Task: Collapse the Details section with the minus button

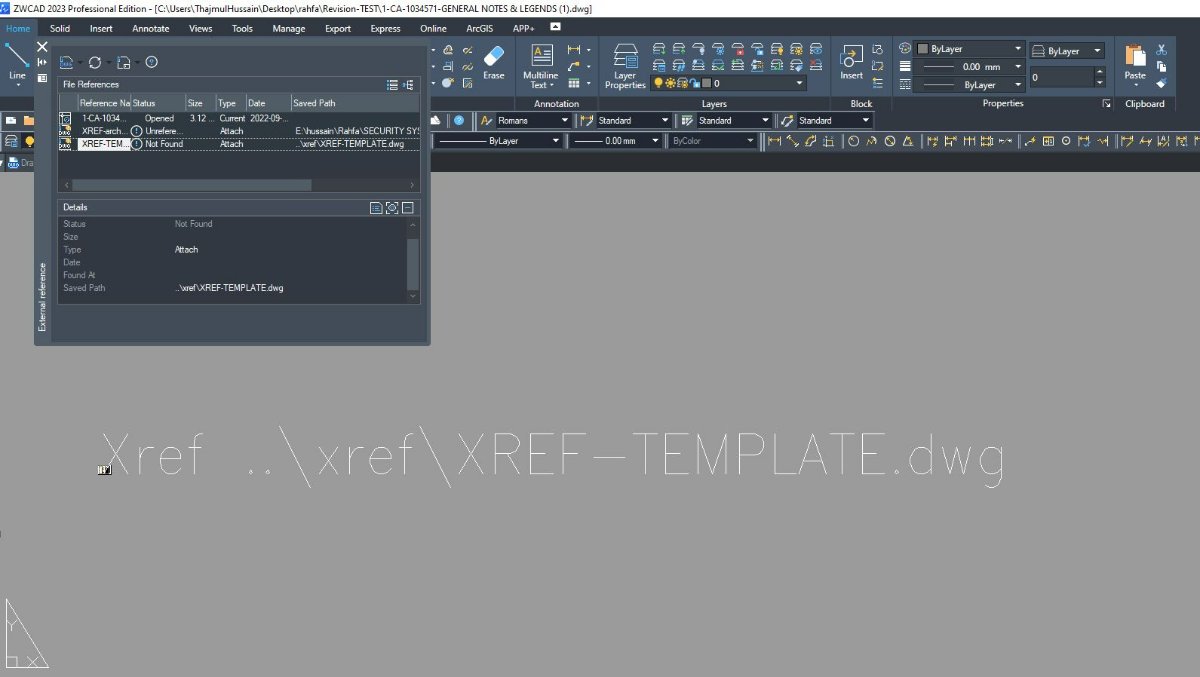Action: pyautogui.click(x=408, y=208)
